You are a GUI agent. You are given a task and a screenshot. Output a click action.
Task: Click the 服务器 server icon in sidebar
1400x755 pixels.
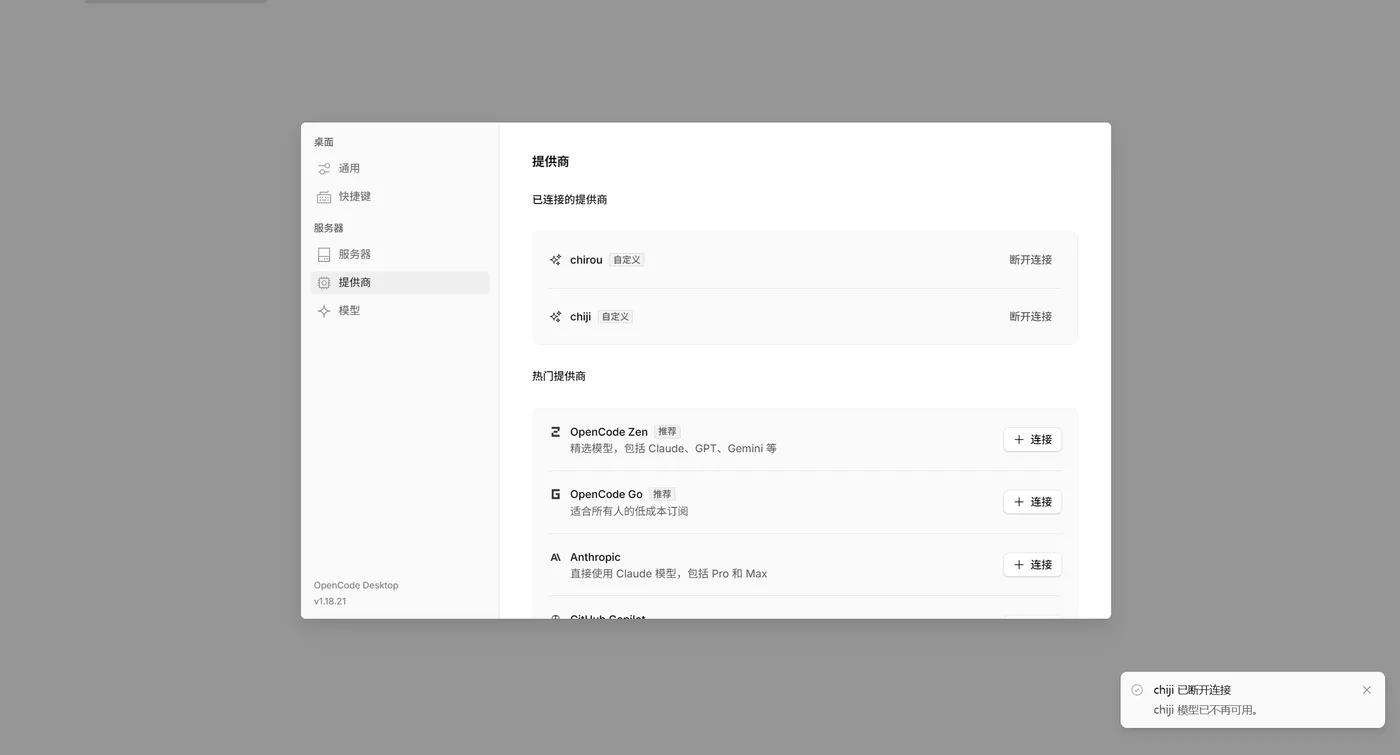tap(324, 255)
